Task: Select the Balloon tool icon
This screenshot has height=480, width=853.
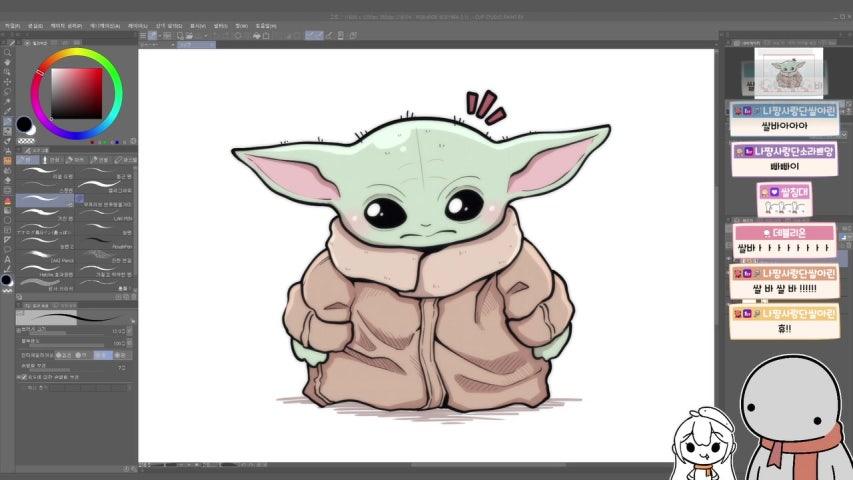Action: point(7,250)
